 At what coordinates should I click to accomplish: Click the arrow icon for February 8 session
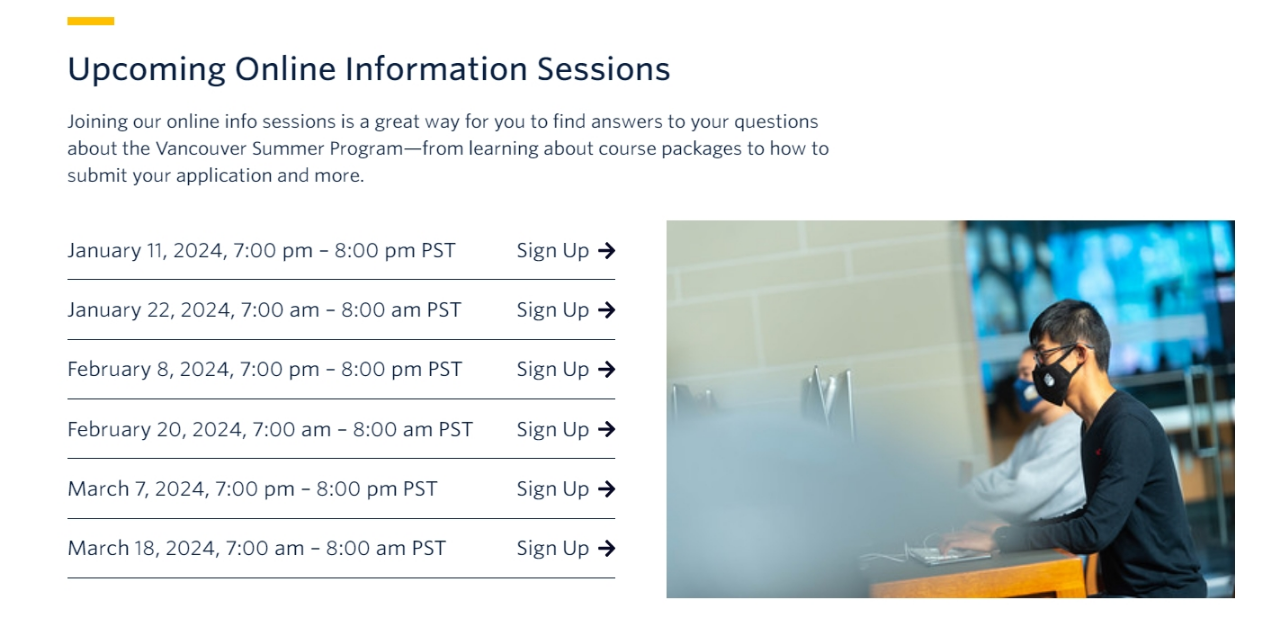pos(606,370)
